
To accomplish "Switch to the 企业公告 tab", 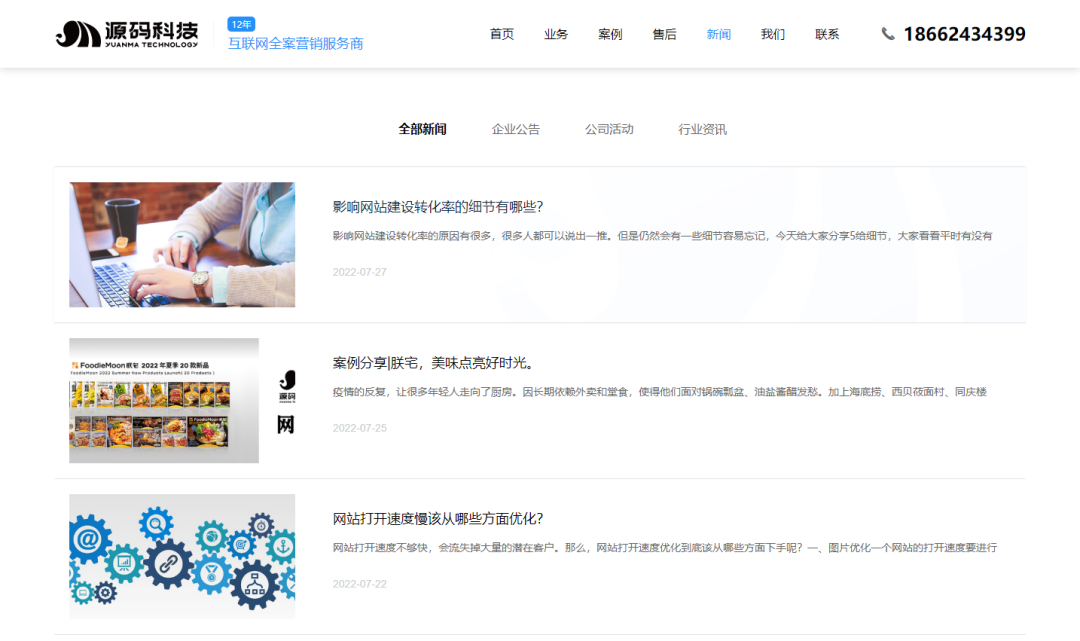I will [x=516, y=129].
